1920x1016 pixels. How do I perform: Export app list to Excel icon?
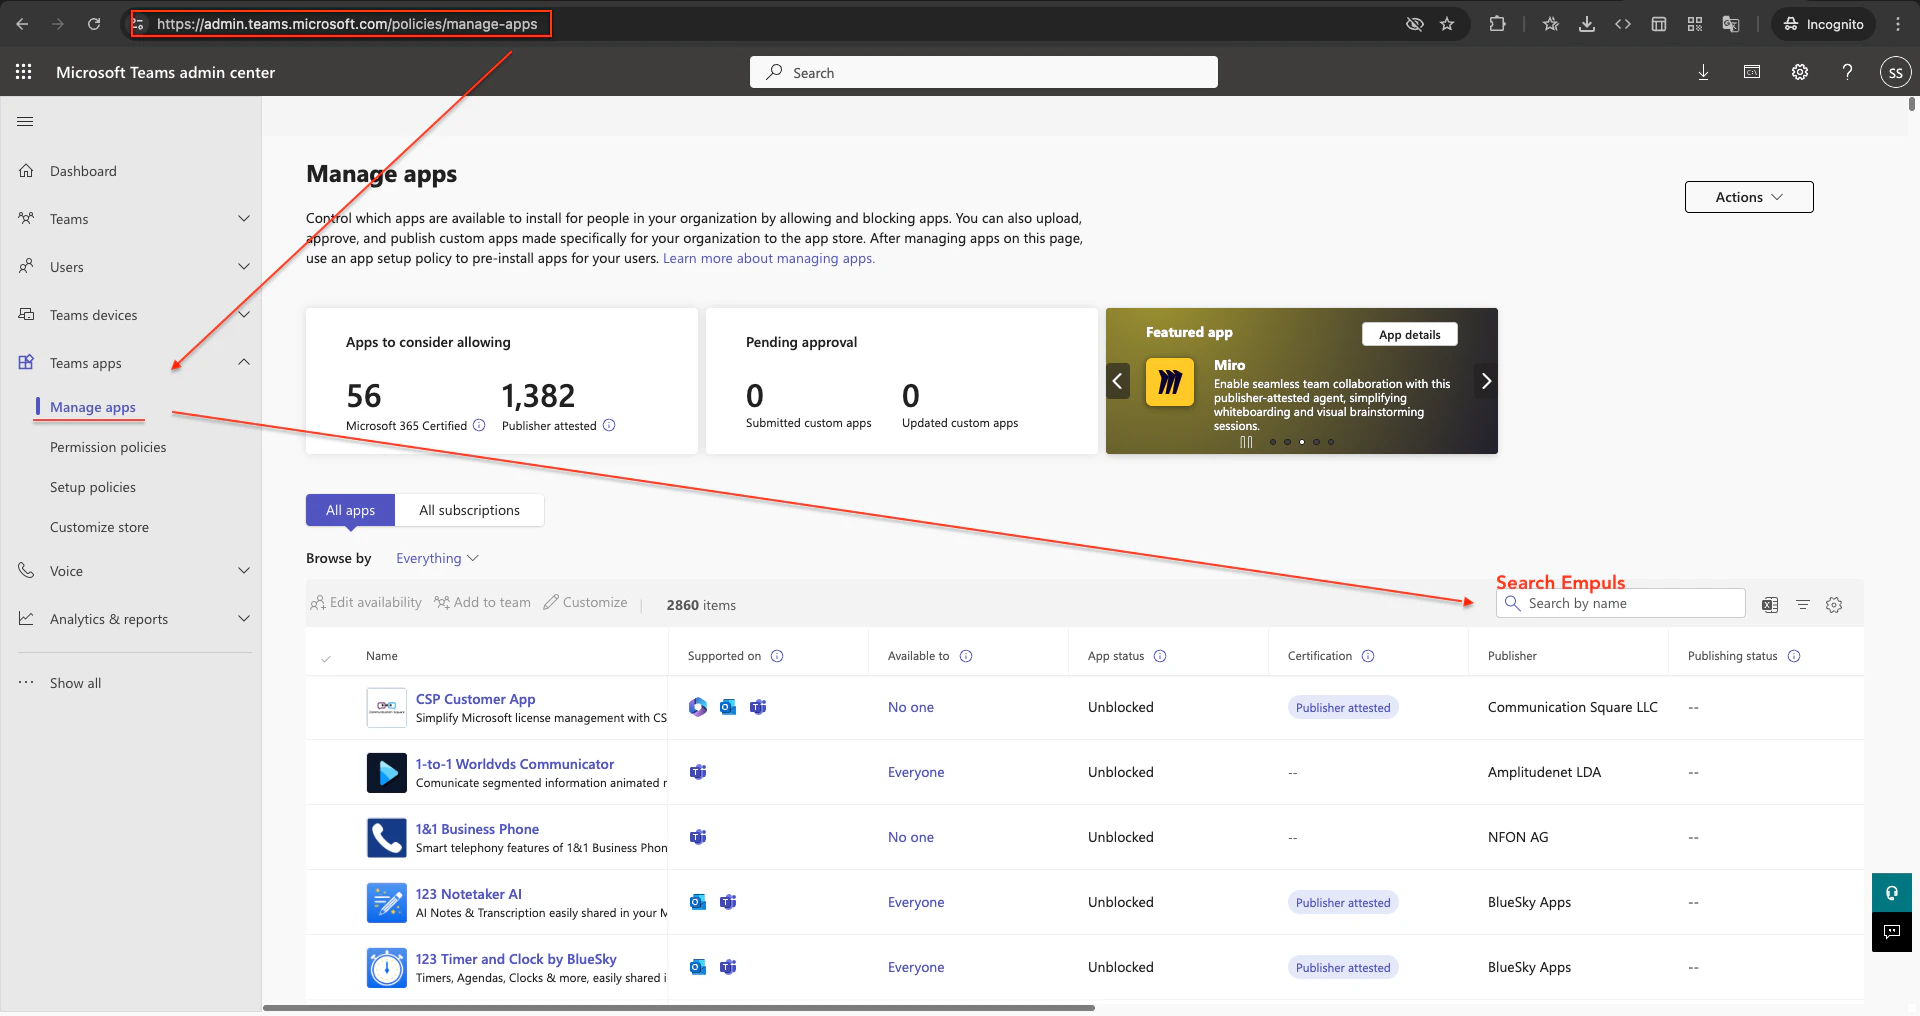tap(1770, 604)
